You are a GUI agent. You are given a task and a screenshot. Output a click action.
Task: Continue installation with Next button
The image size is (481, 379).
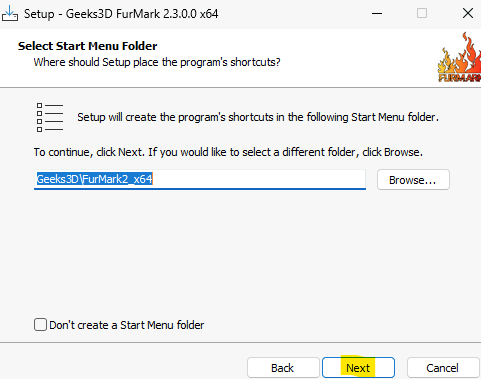point(358,368)
